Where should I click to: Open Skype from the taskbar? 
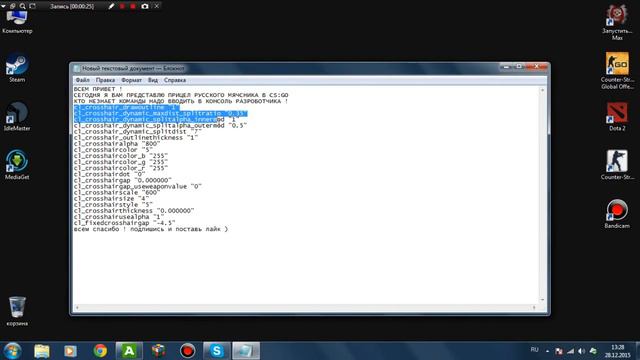(217, 351)
